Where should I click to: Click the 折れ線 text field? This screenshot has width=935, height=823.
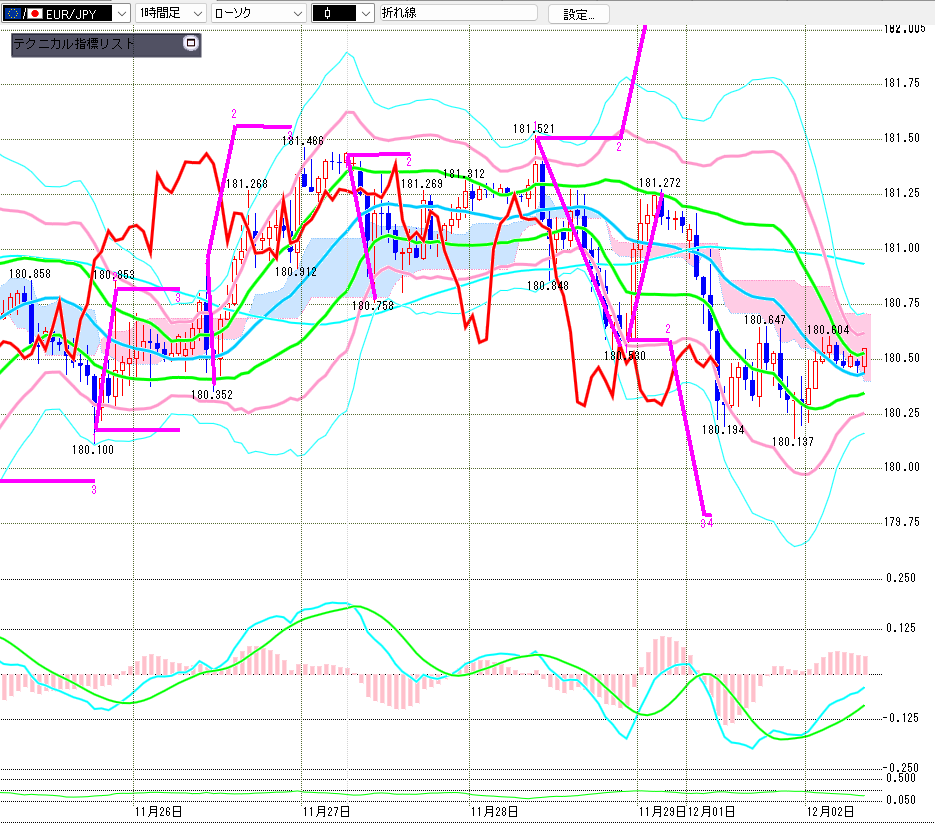click(457, 14)
